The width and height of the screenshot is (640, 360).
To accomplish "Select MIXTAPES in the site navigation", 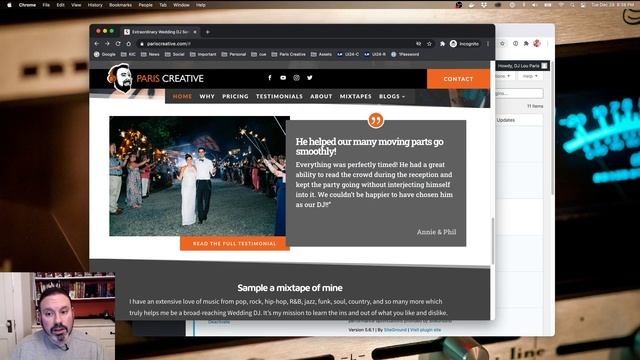I will coord(356,96).
